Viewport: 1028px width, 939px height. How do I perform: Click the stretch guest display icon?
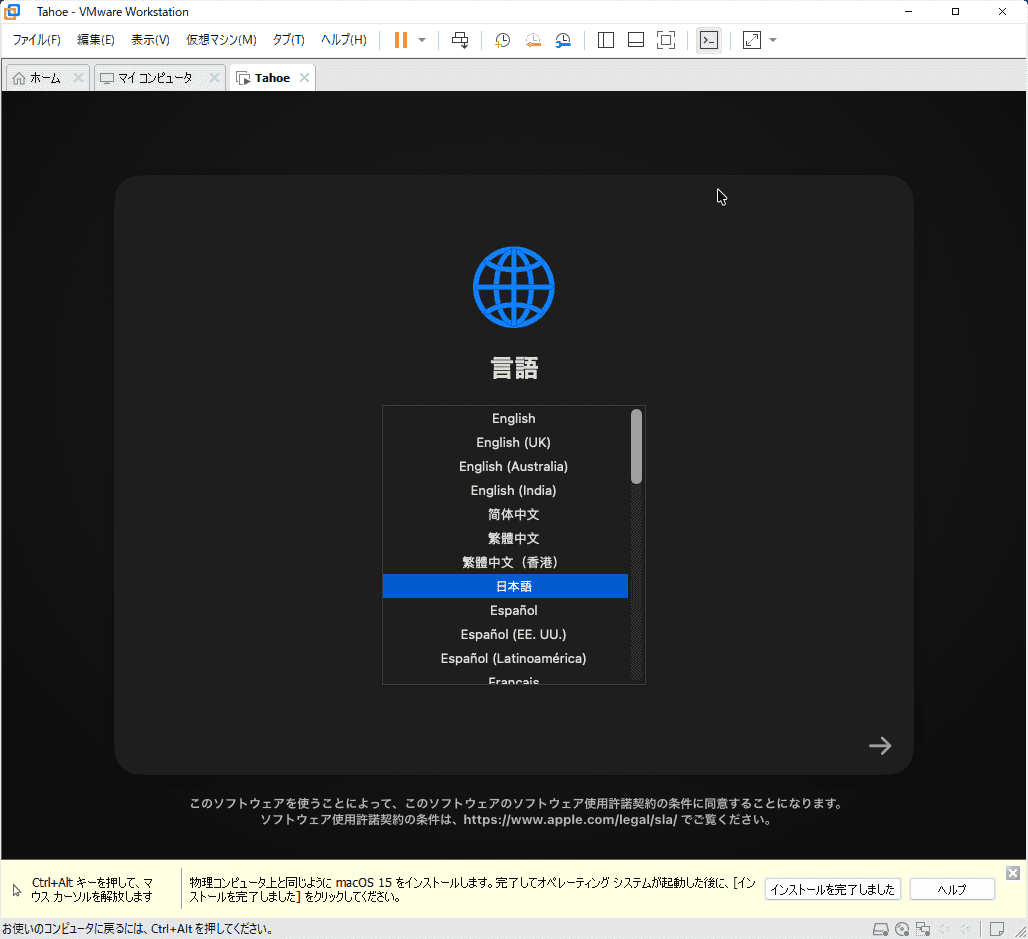[x=751, y=40]
